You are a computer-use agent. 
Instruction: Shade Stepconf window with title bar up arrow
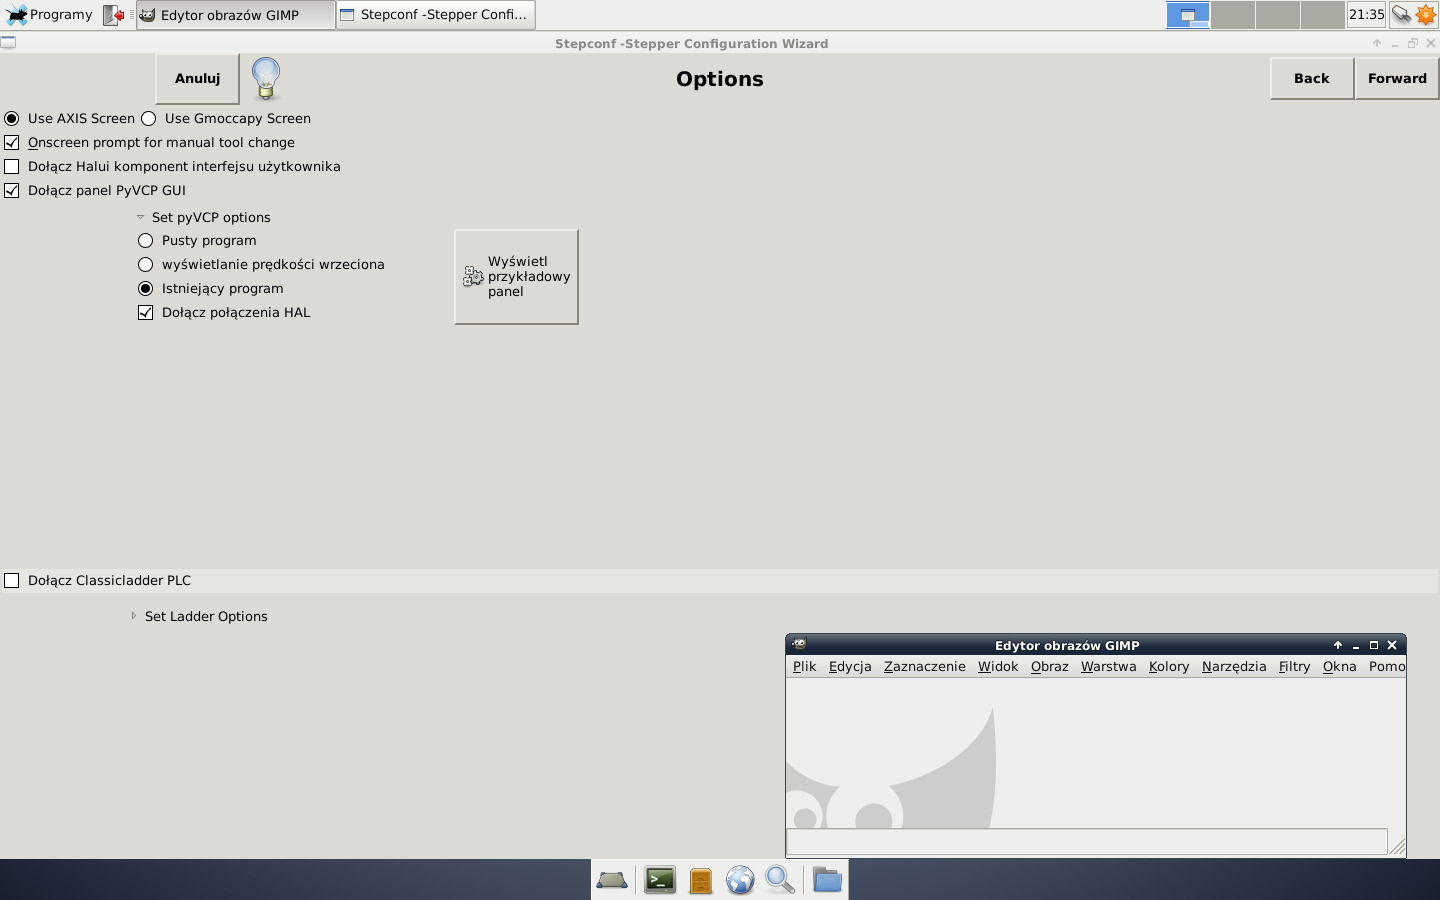1377,43
